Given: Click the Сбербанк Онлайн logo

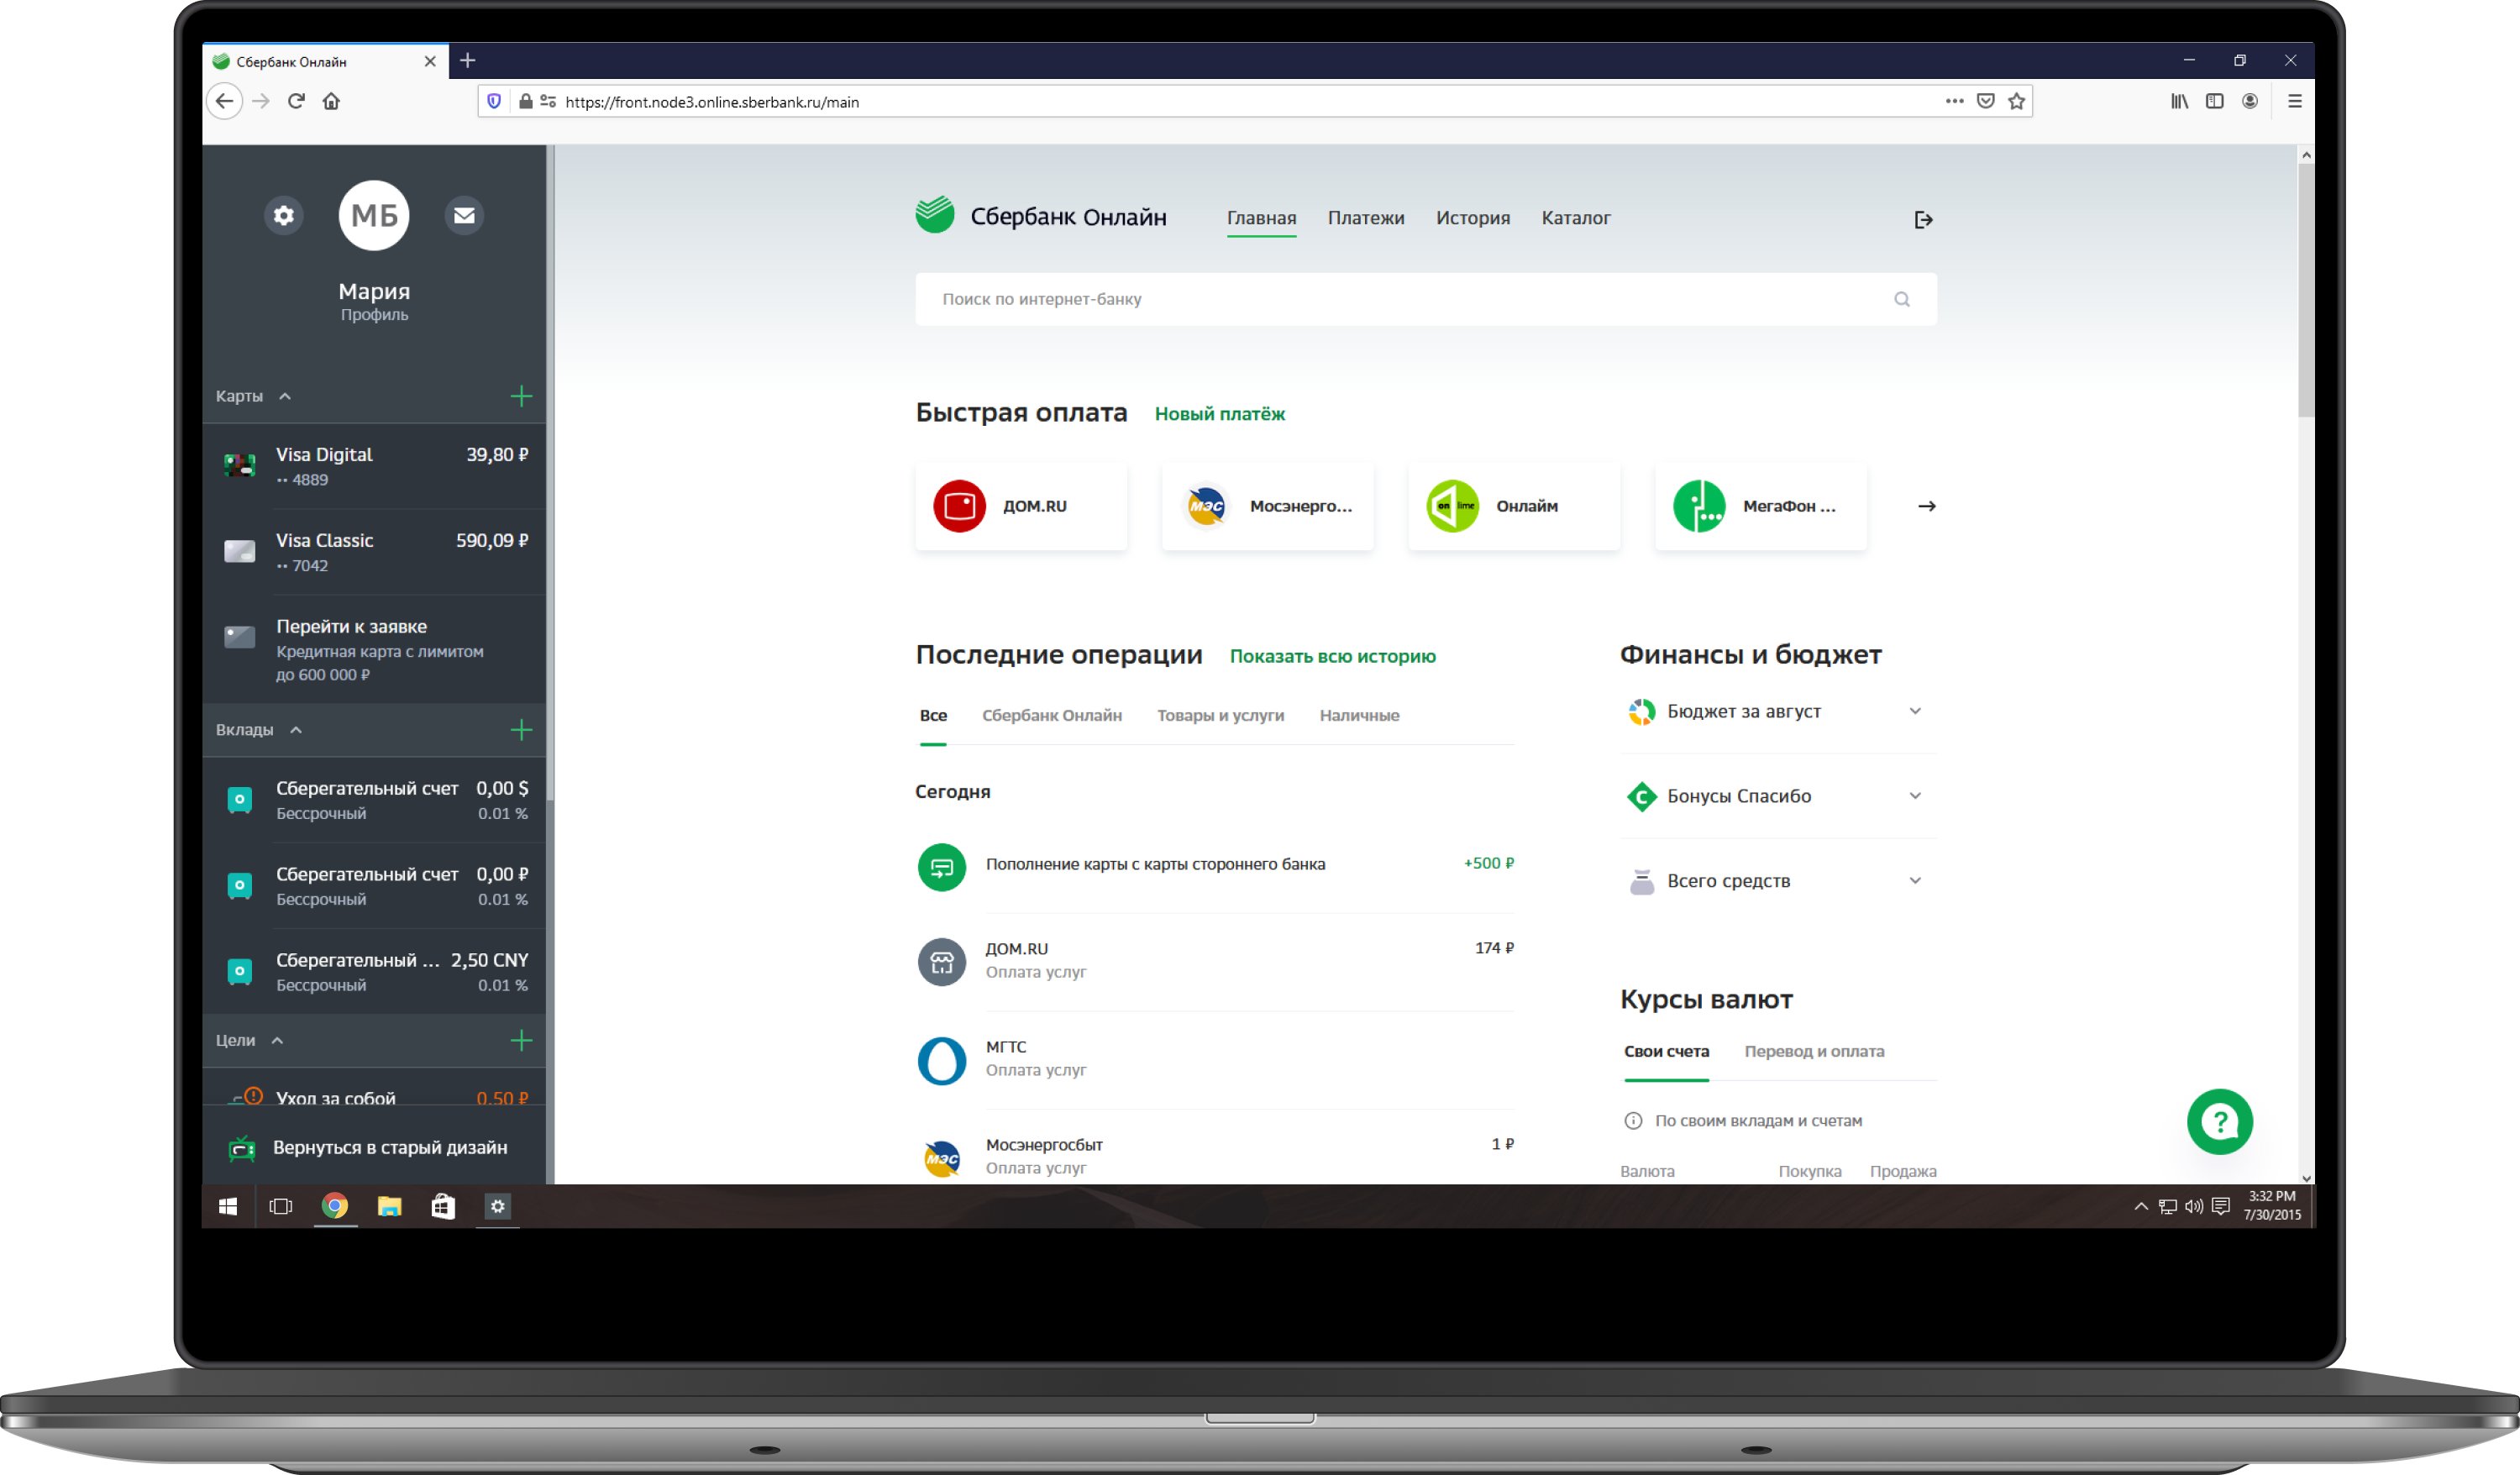Looking at the screenshot, I should tap(1041, 216).
